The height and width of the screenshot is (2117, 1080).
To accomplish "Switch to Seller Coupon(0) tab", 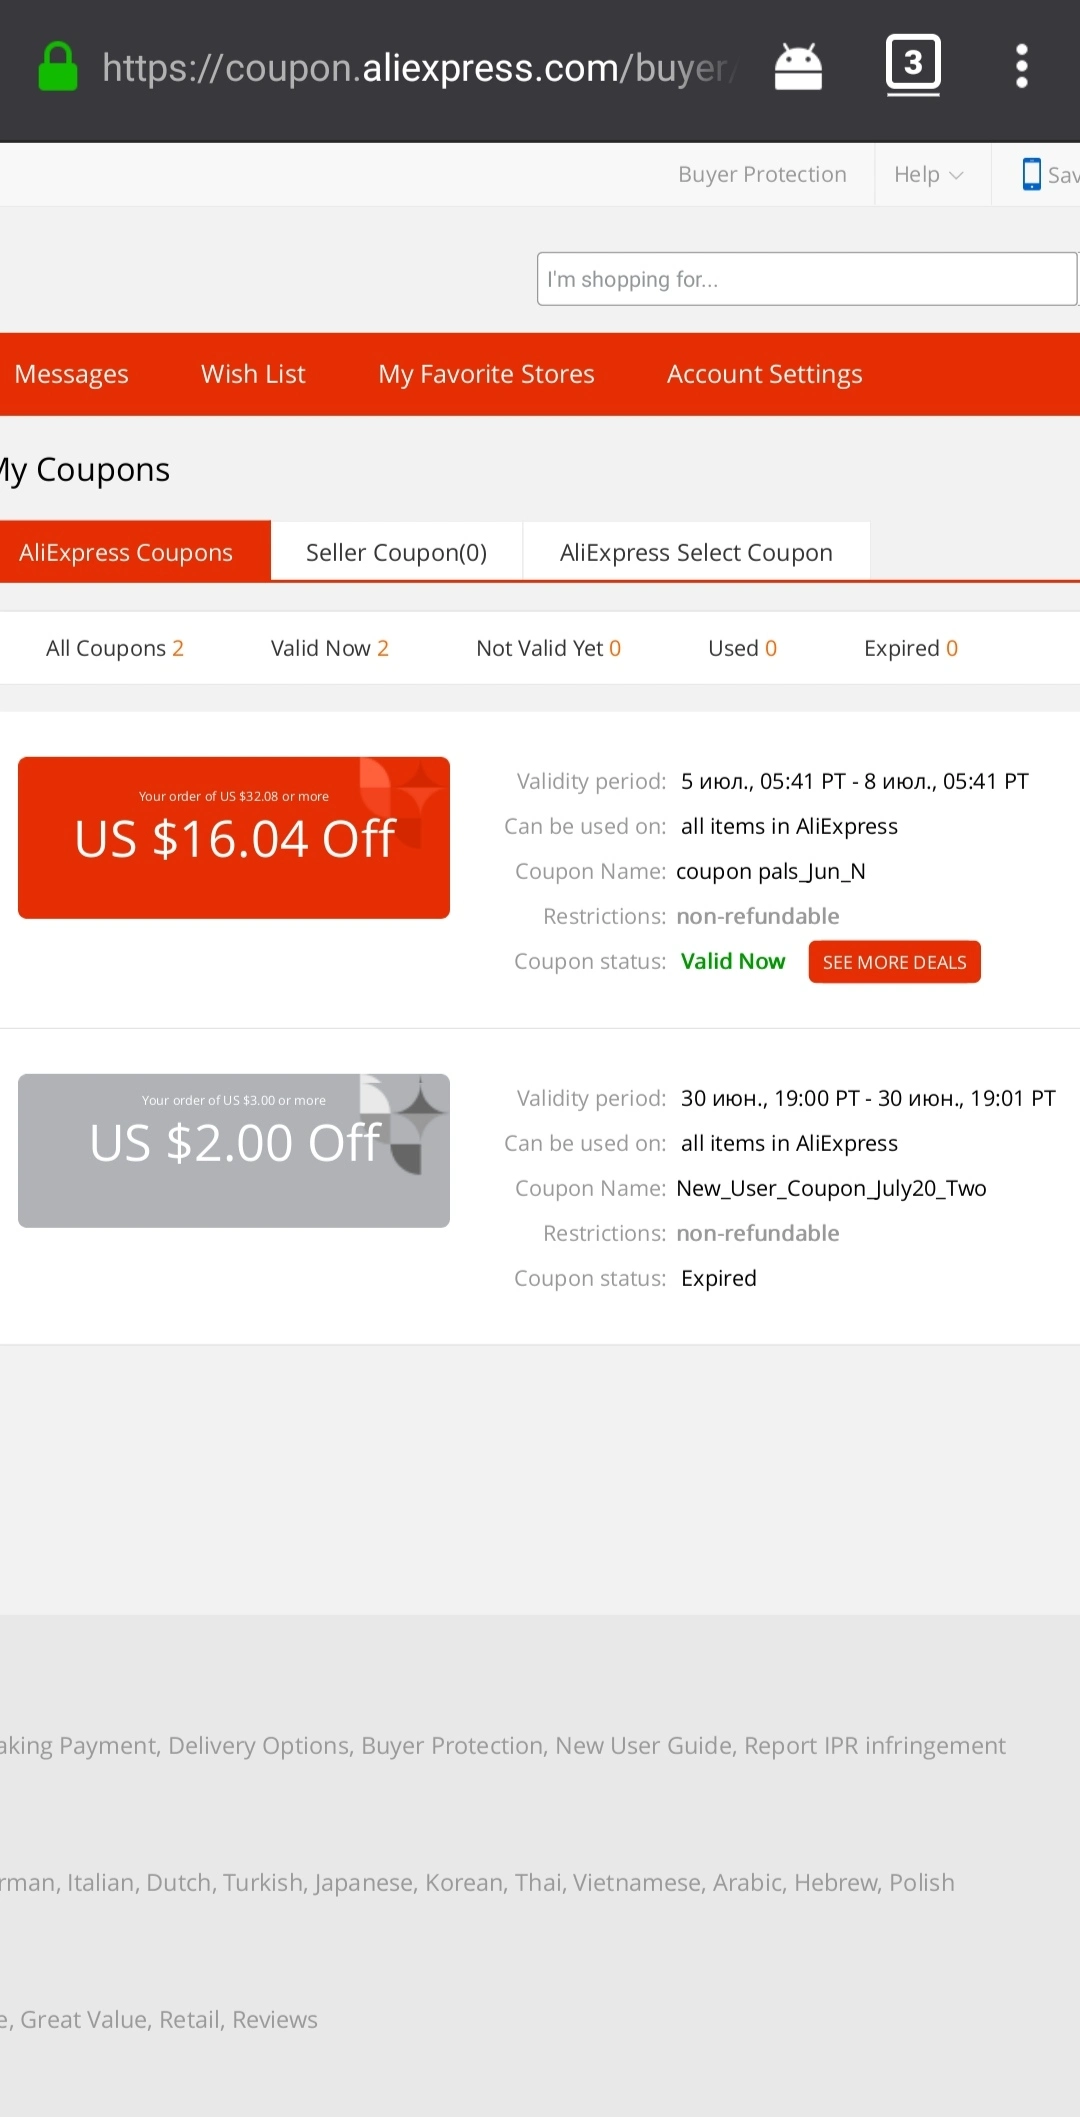I will 396,552.
